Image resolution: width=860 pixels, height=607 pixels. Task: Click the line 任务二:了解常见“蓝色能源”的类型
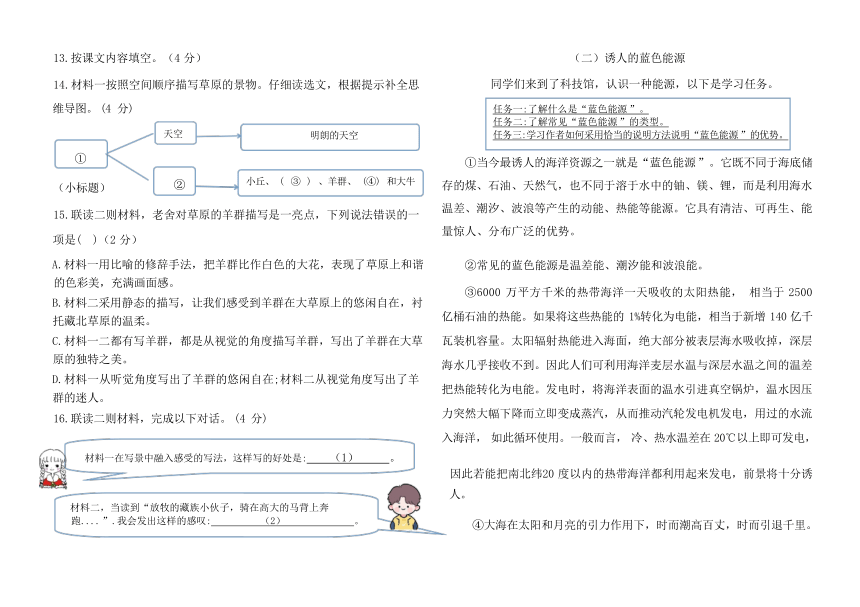[579, 121]
